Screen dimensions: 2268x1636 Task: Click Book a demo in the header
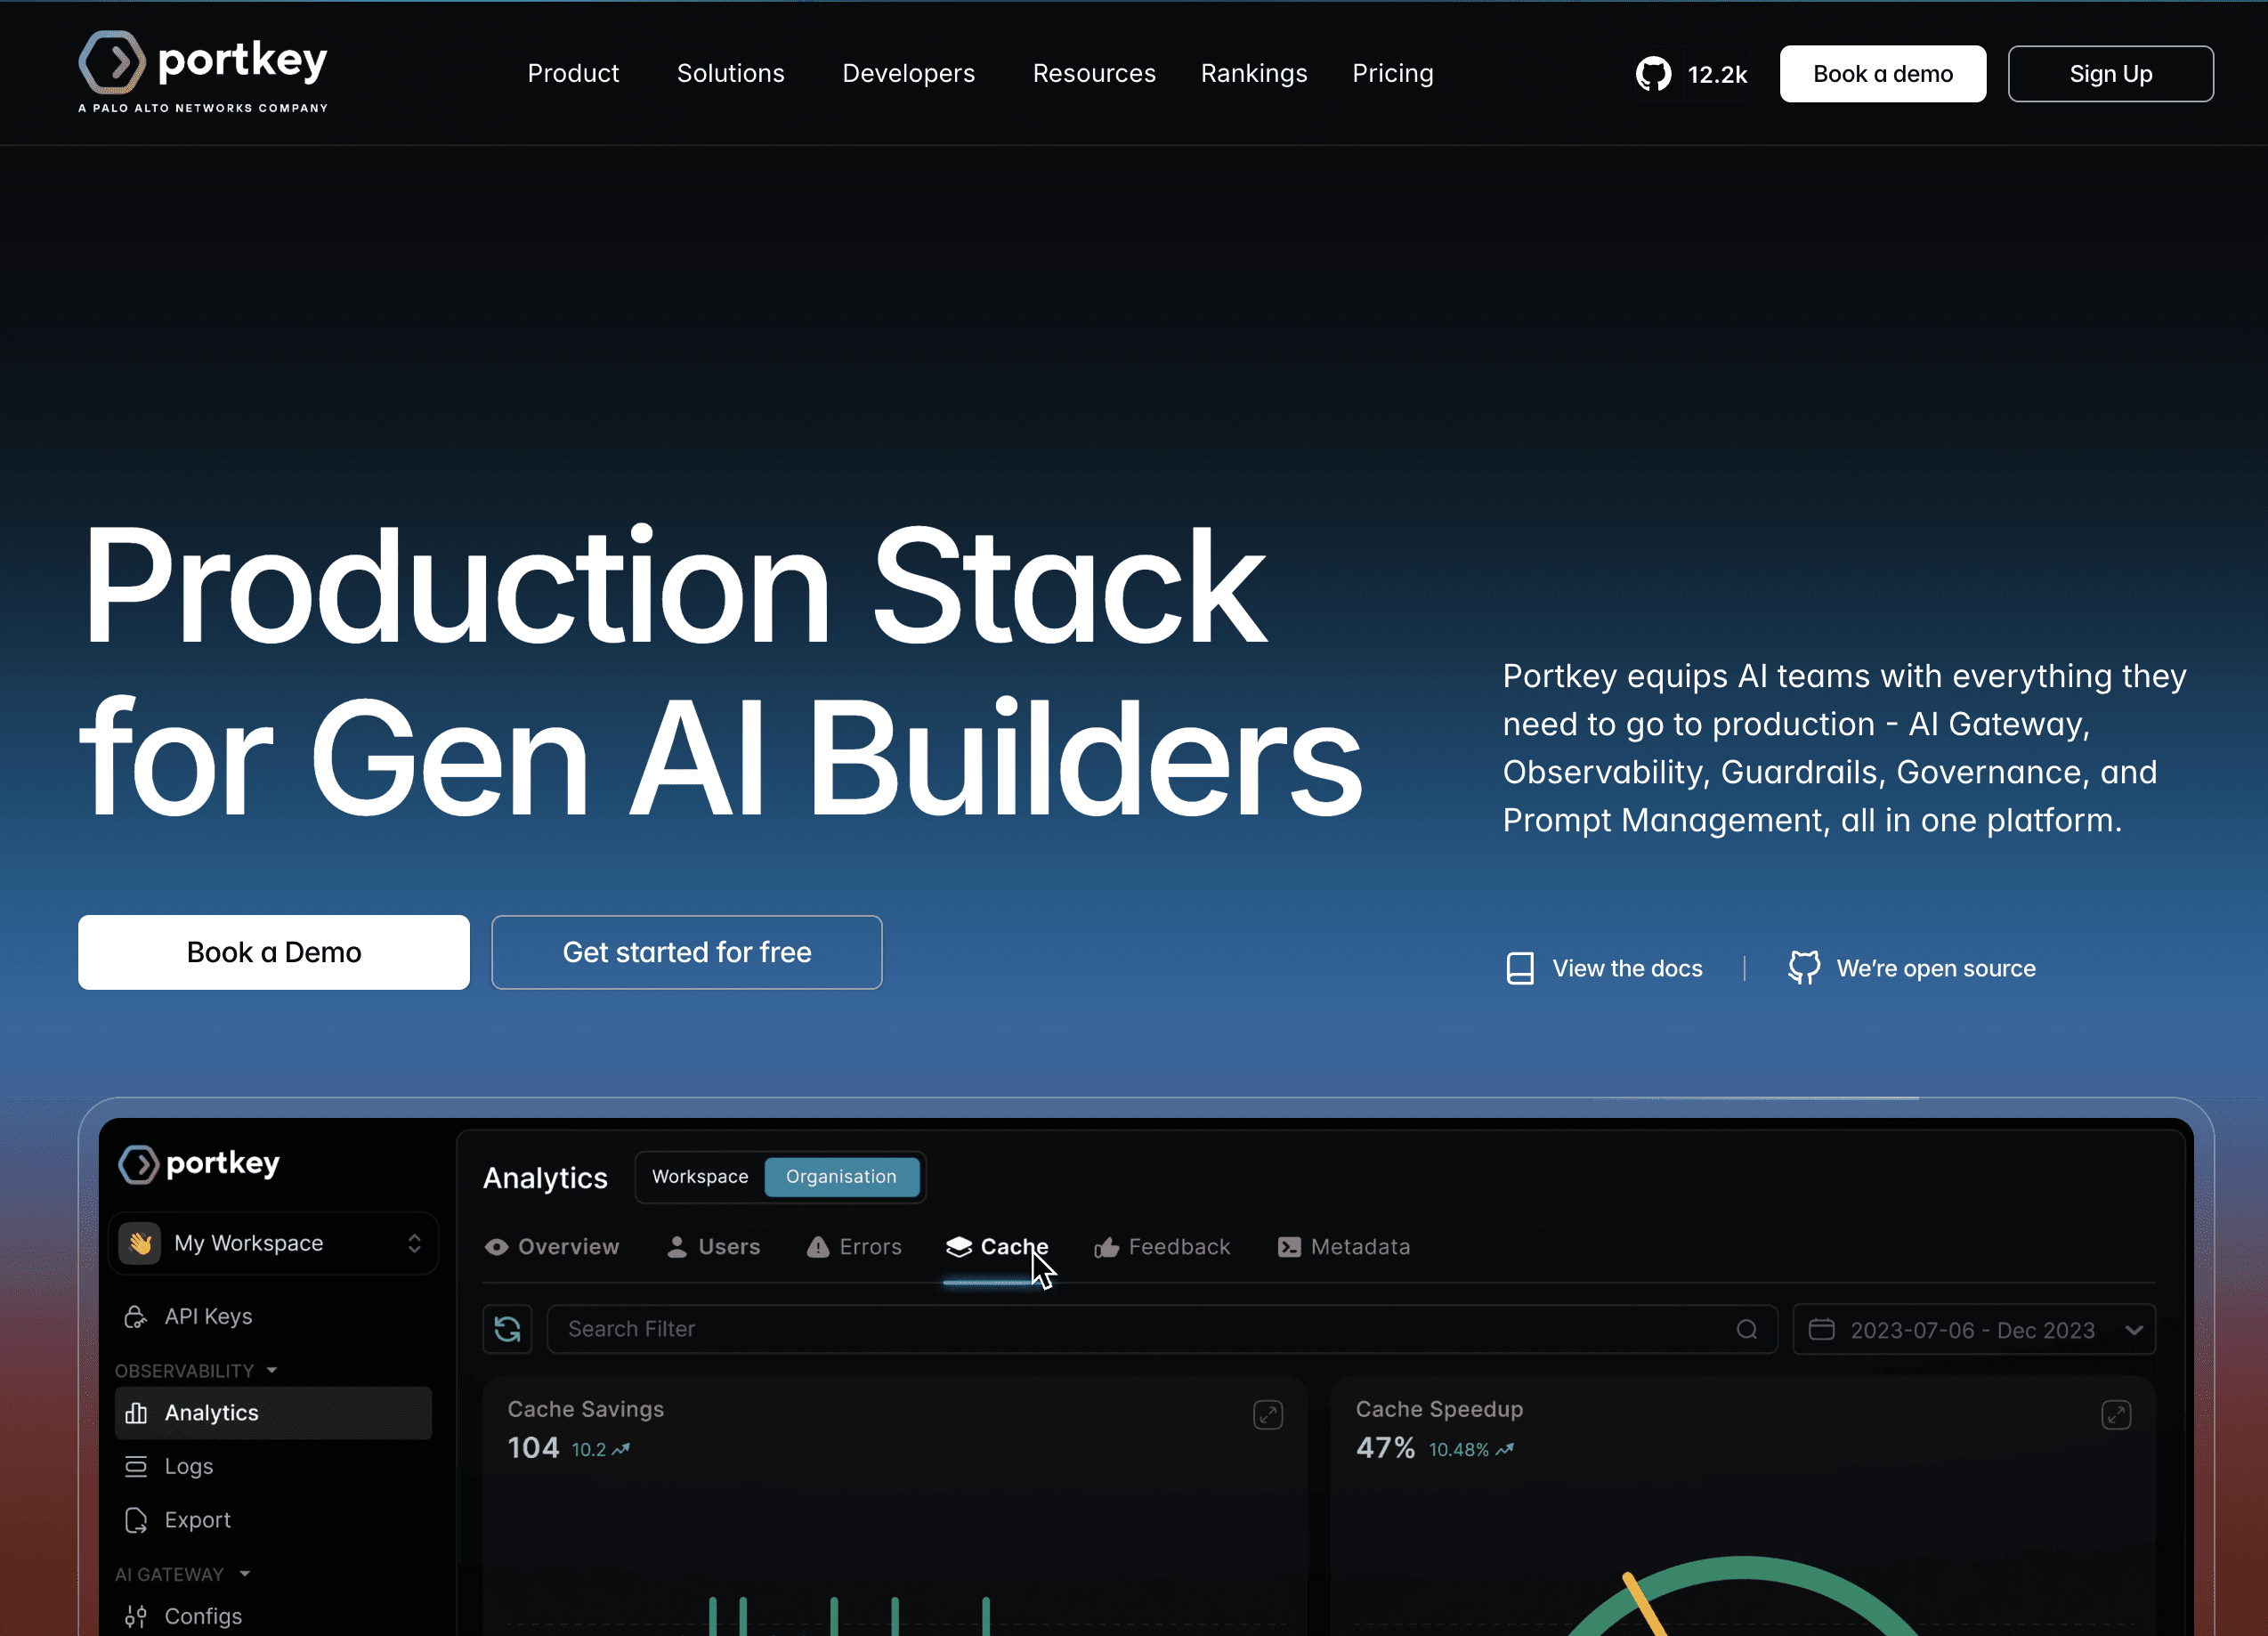(x=1882, y=74)
